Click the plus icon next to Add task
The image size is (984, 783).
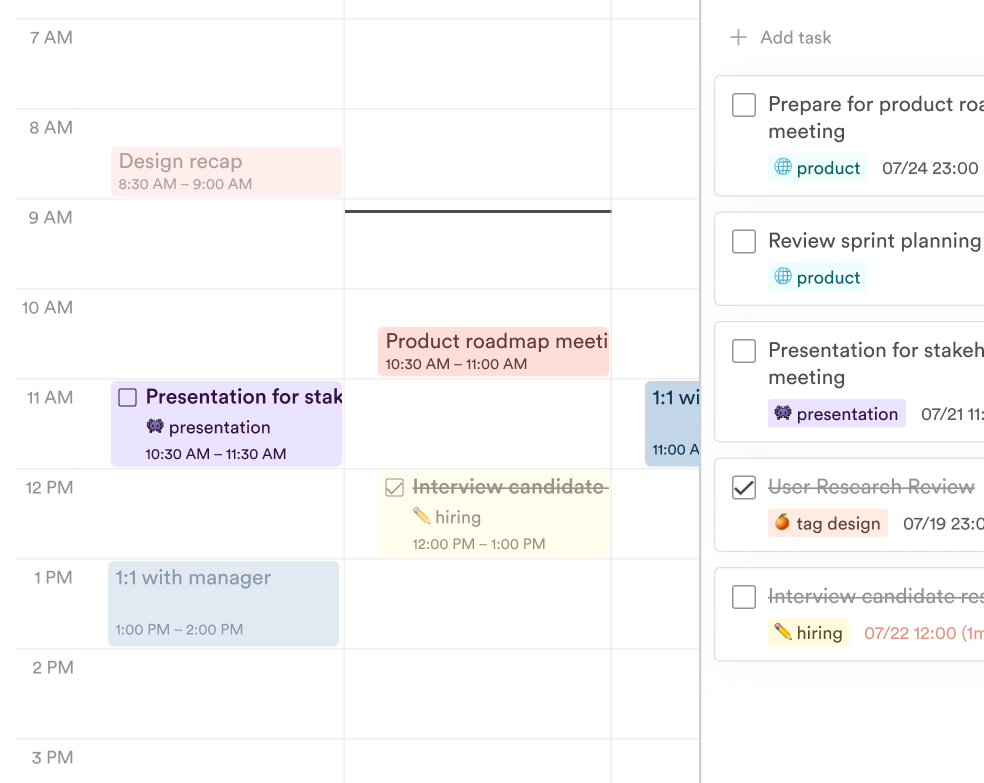[738, 37]
